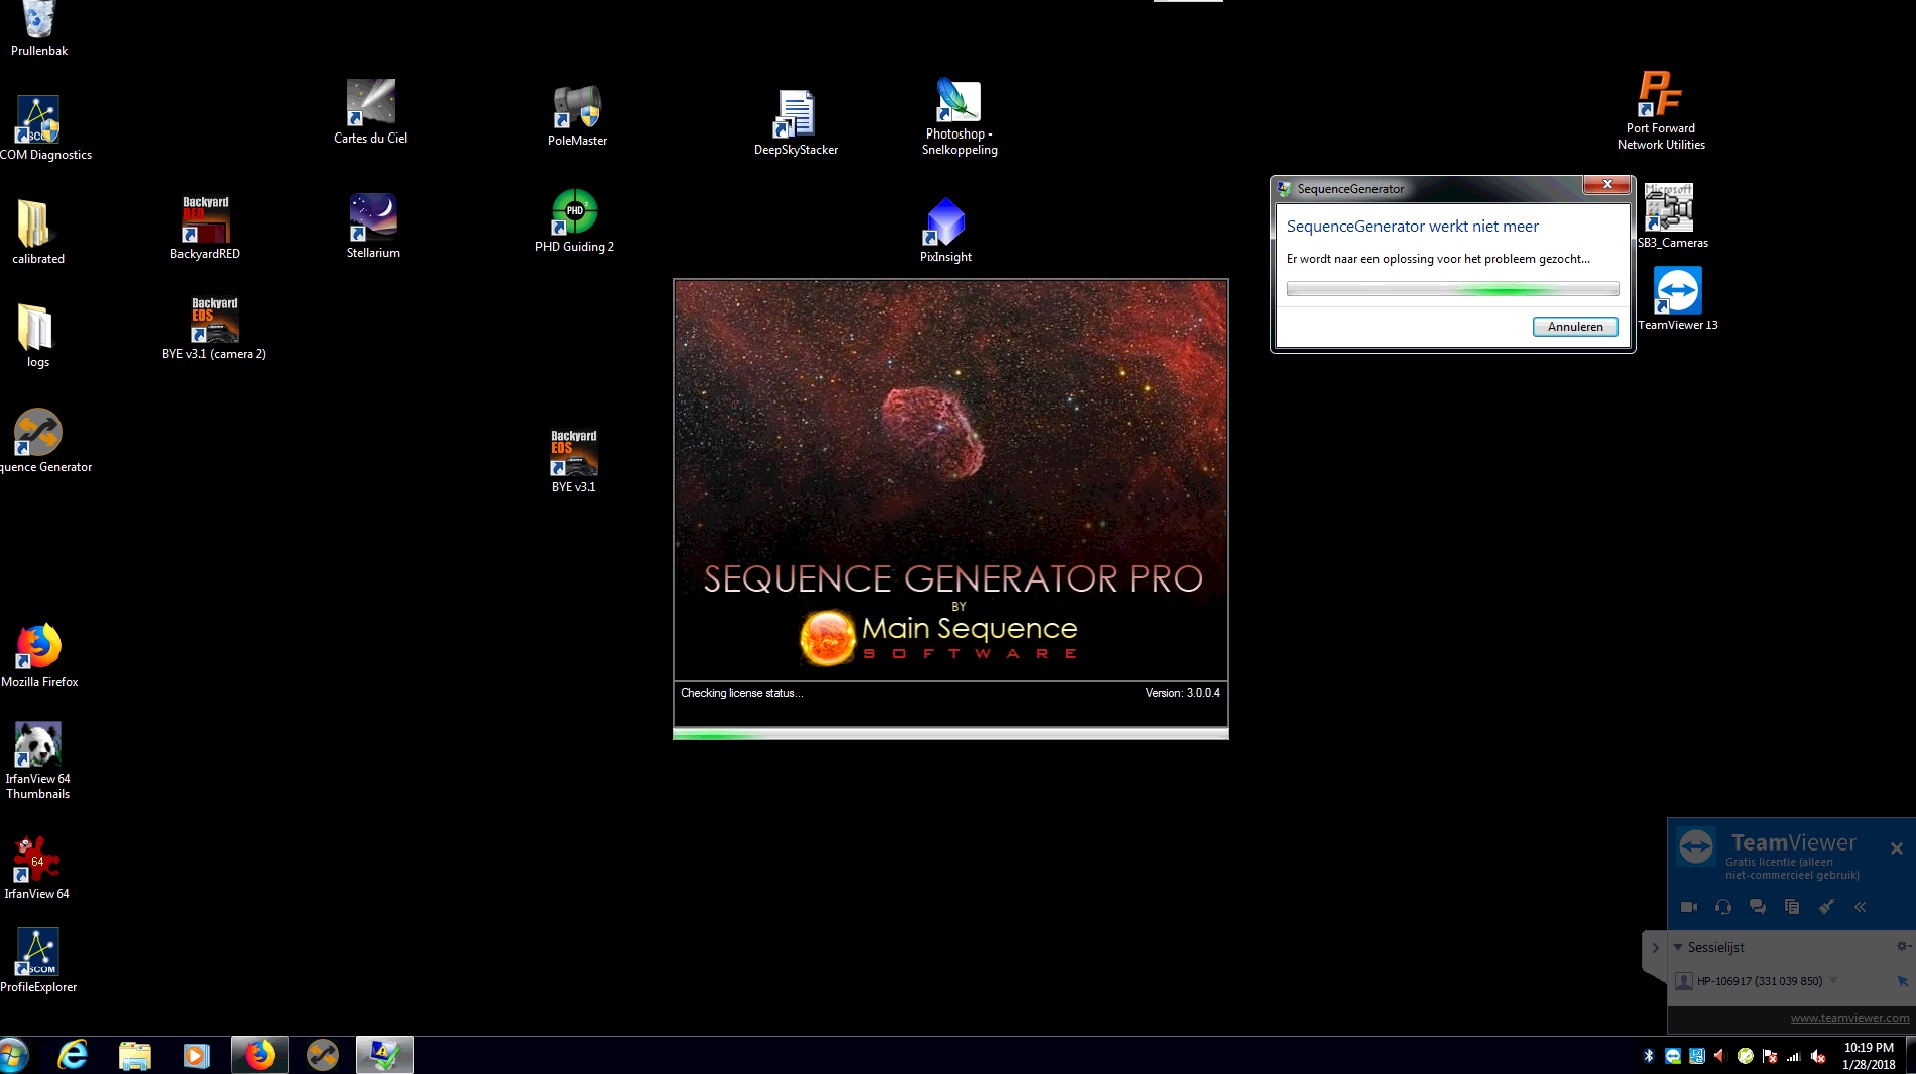1916x1074 pixels.
Task: Open Bluetooth tray icon
Action: pyautogui.click(x=1649, y=1056)
